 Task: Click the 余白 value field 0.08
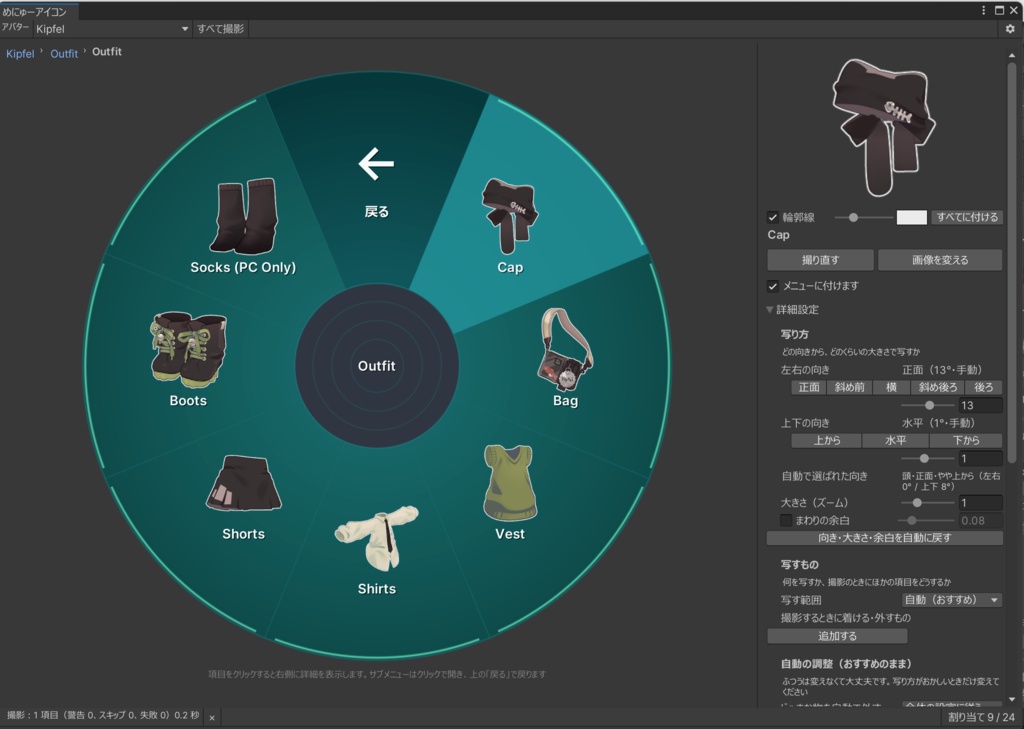[x=980, y=521]
